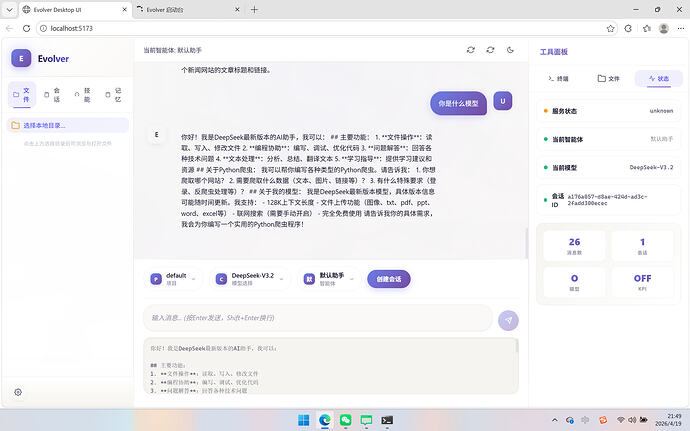The width and height of the screenshot is (690, 431).
Task: Show hidden system tray icons
Action: pyautogui.click(x=554, y=420)
